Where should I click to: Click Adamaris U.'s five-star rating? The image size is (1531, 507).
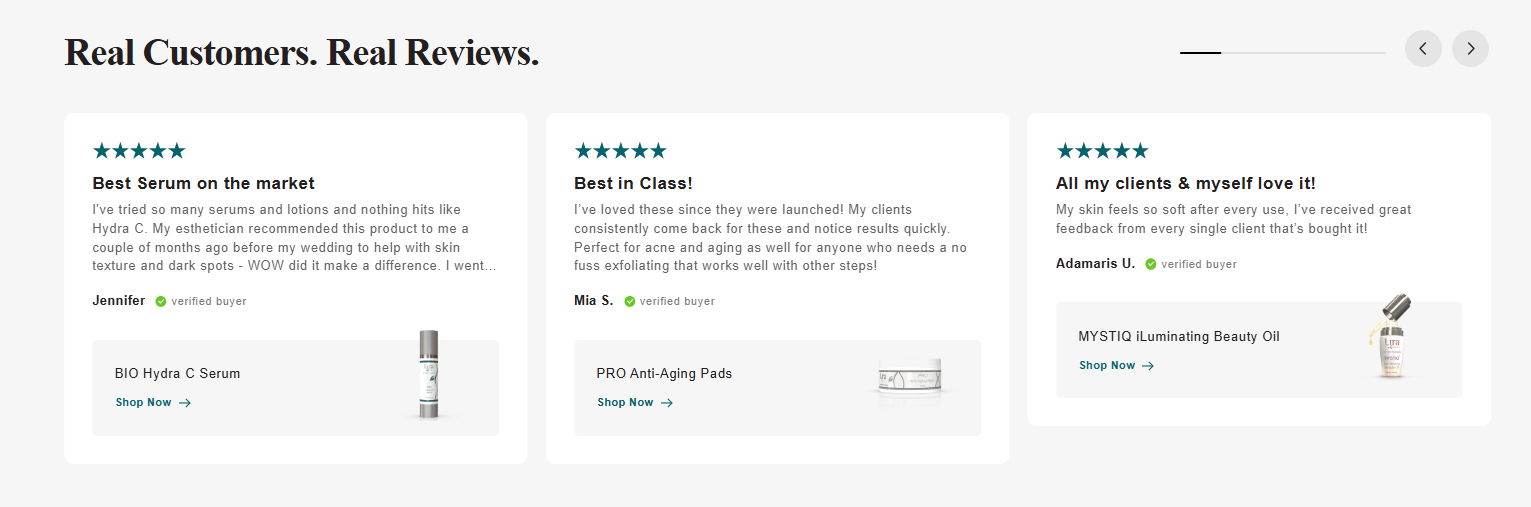[x=1102, y=151]
